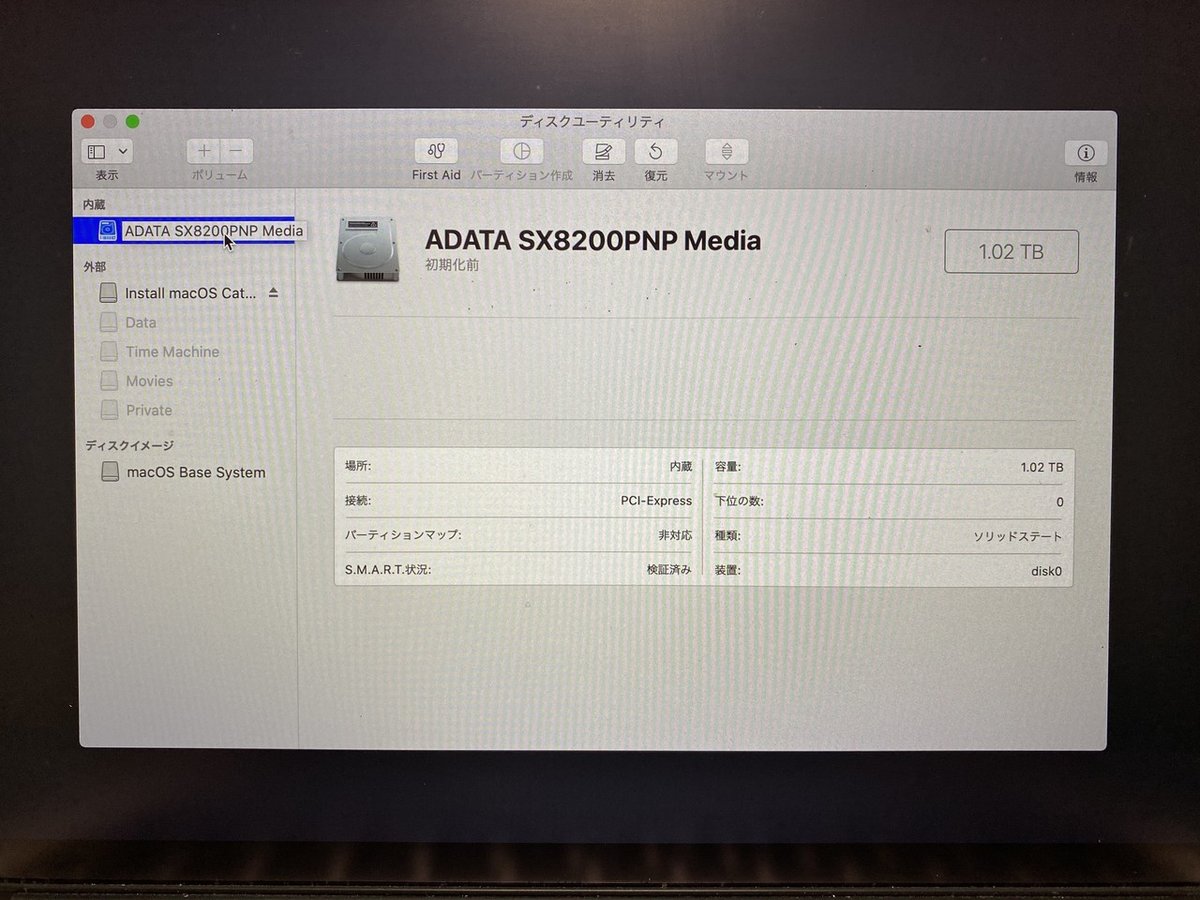Click the S.M.A.R.T.状況 label

click(388, 570)
